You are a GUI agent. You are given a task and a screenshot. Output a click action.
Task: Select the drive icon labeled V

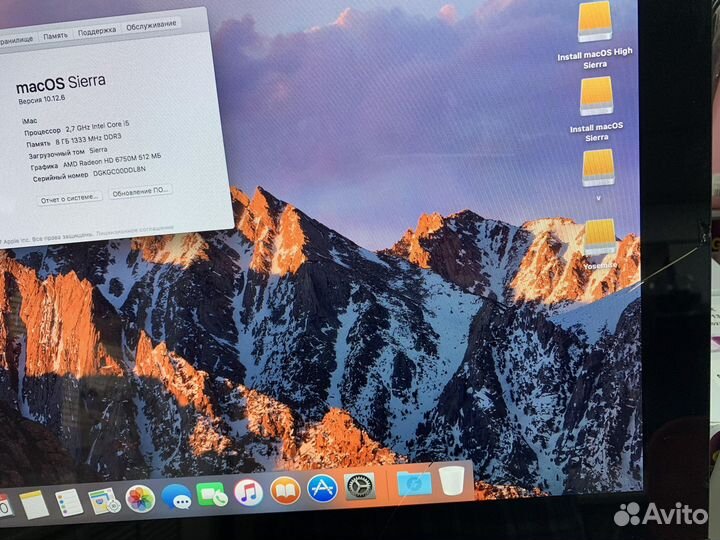tap(598, 169)
